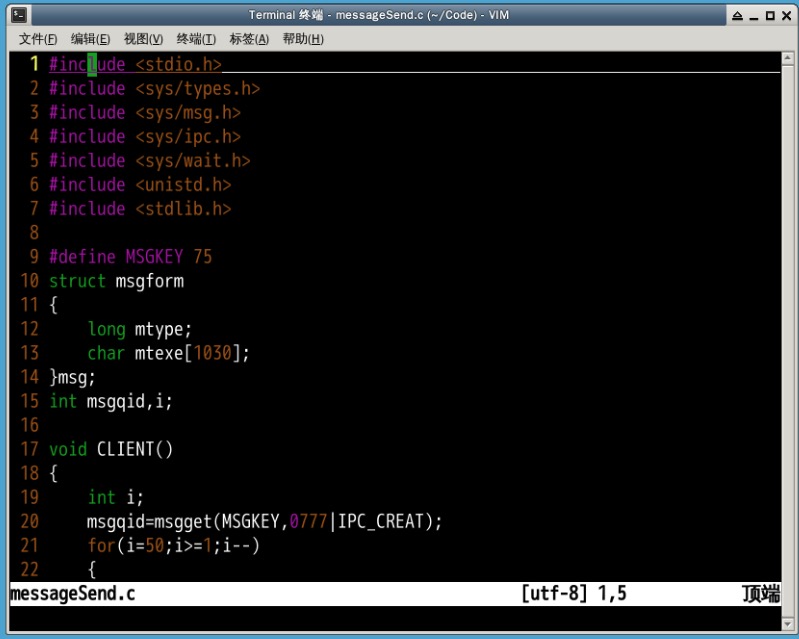Open the 标签(A) menu

tap(249, 39)
